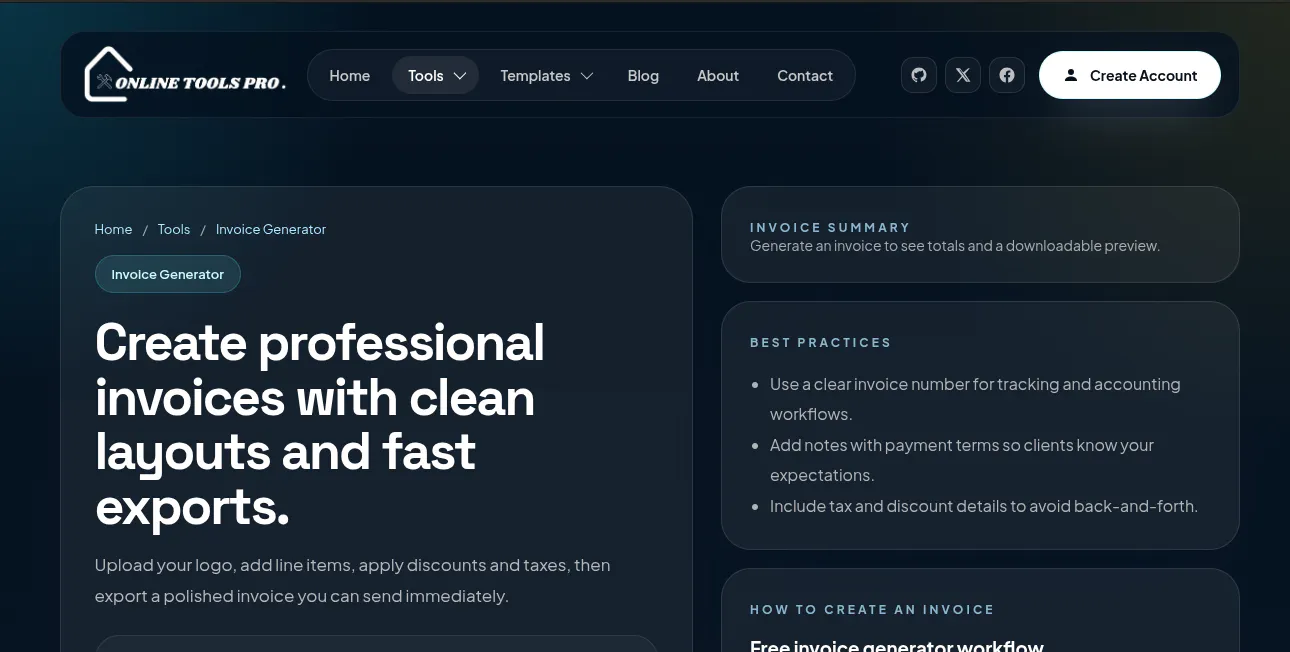Open the Blog nav item
The image size is (1290, 652).
pos(643,76)
